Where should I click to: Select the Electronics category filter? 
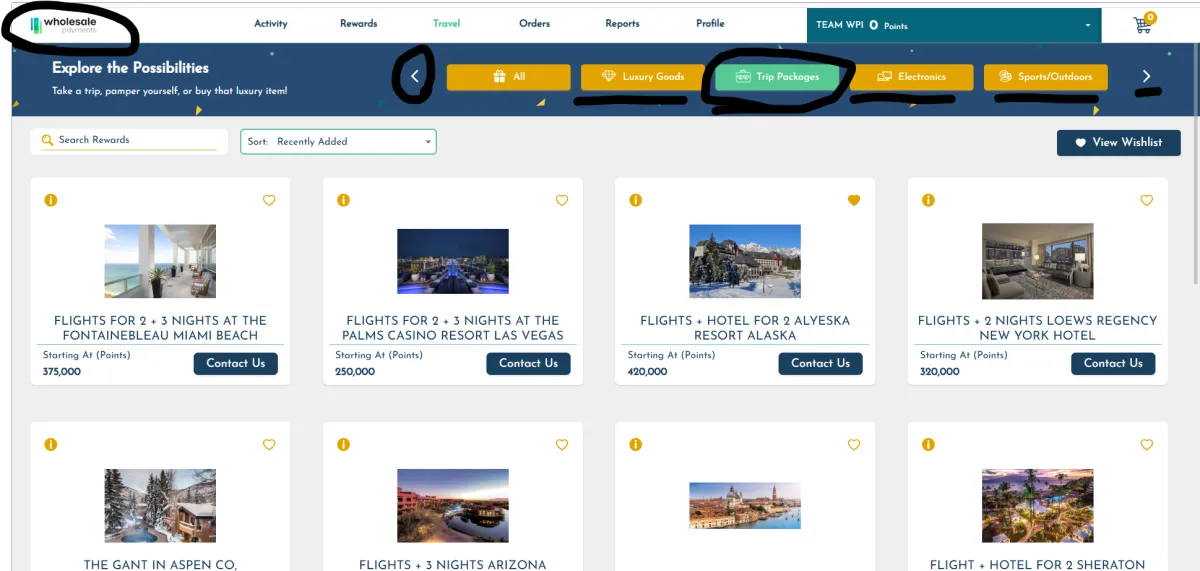(911, 77)
